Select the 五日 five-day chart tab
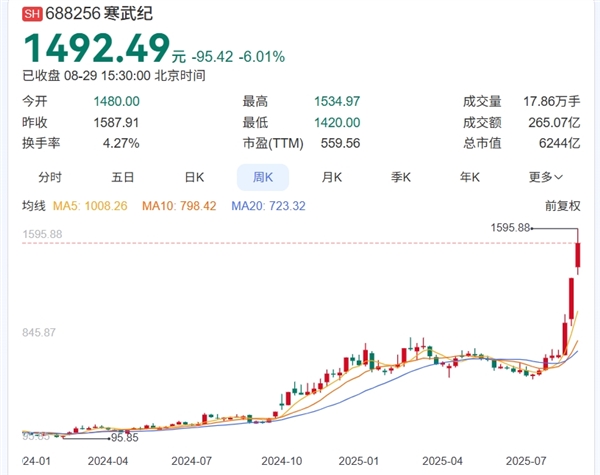Viewport: 600px width, 475px height. tap(123, 177)
